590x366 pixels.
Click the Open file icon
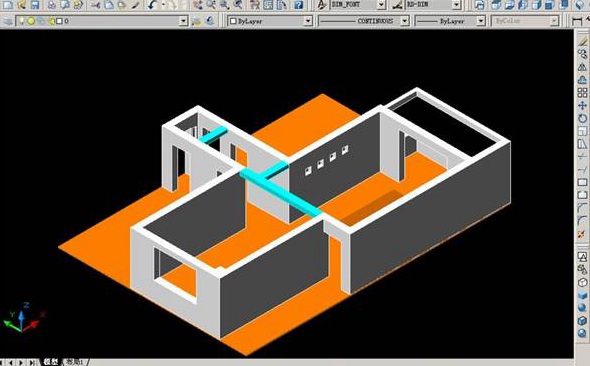tap(21, 5)
